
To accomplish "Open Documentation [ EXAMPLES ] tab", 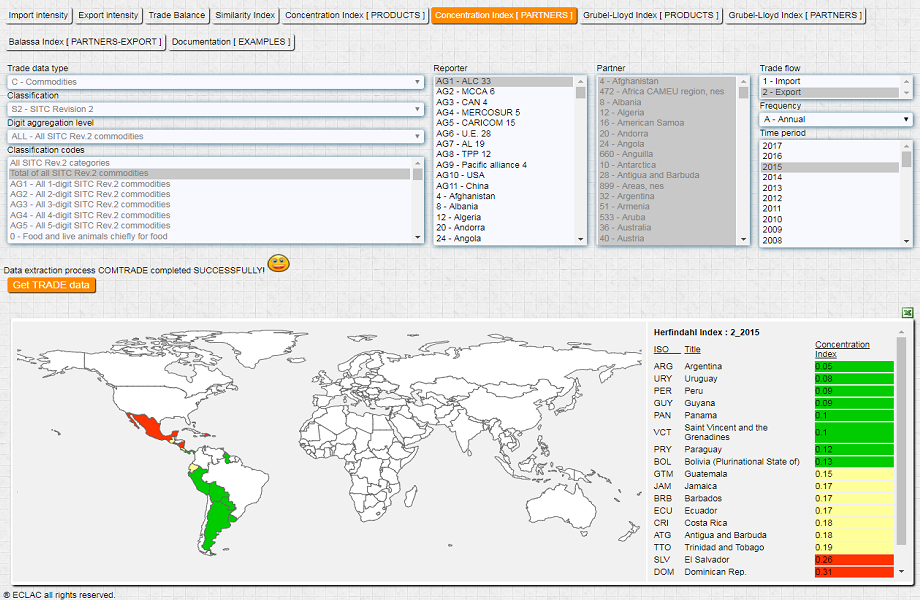I will tap(232, 42).
